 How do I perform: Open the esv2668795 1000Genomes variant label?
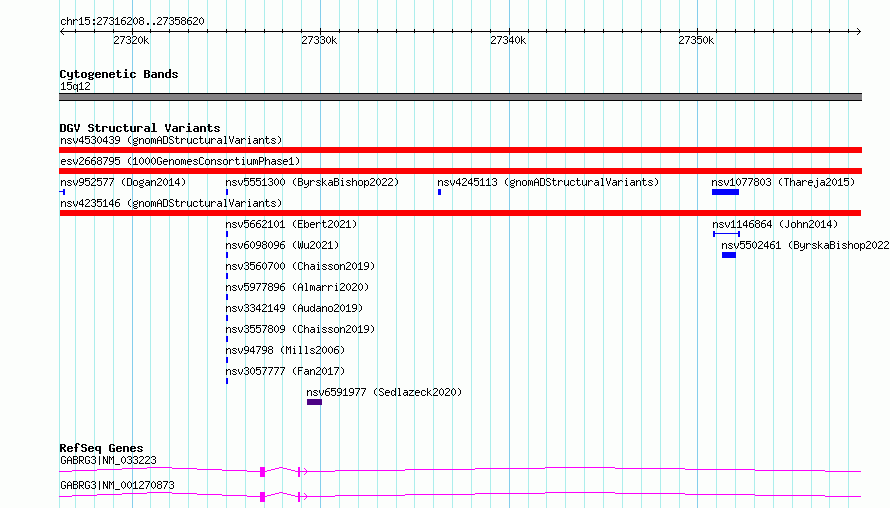tap(180, 161)
